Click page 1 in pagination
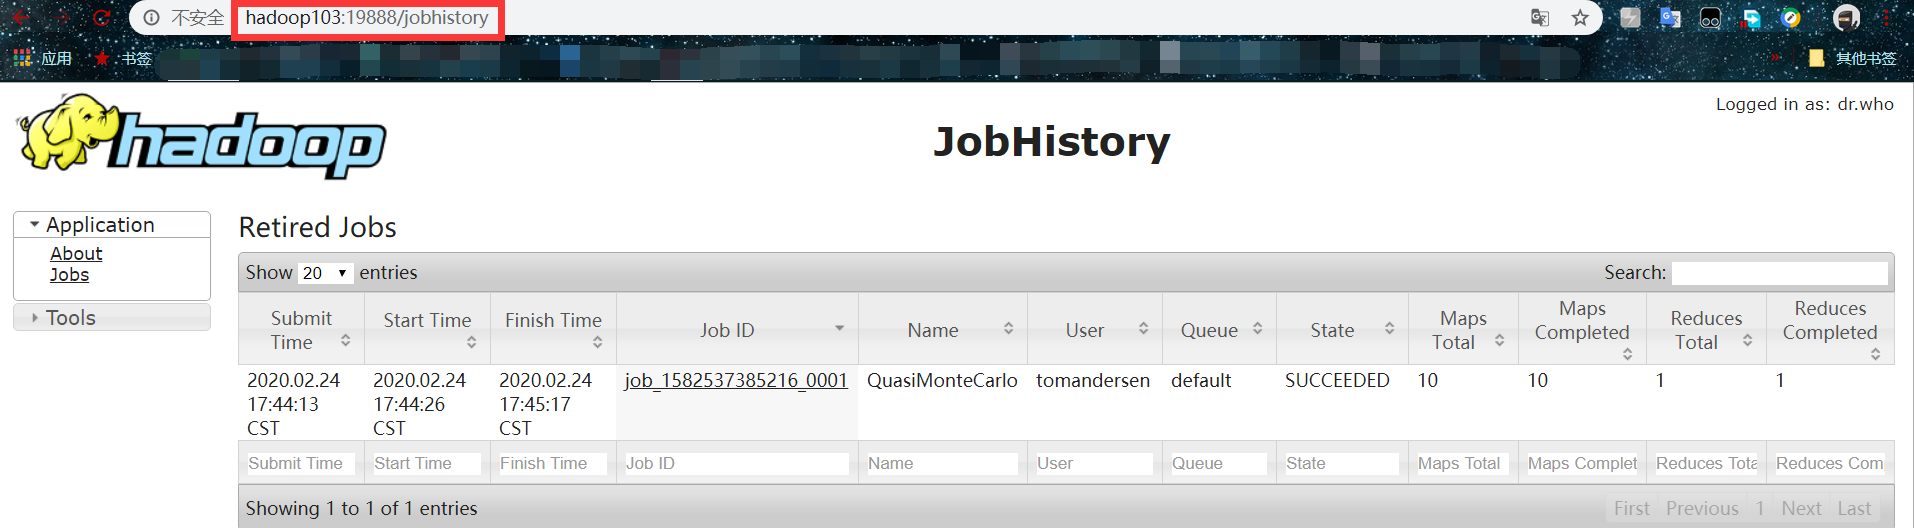Viewport: 1914px width, 528px height. 1760,509
